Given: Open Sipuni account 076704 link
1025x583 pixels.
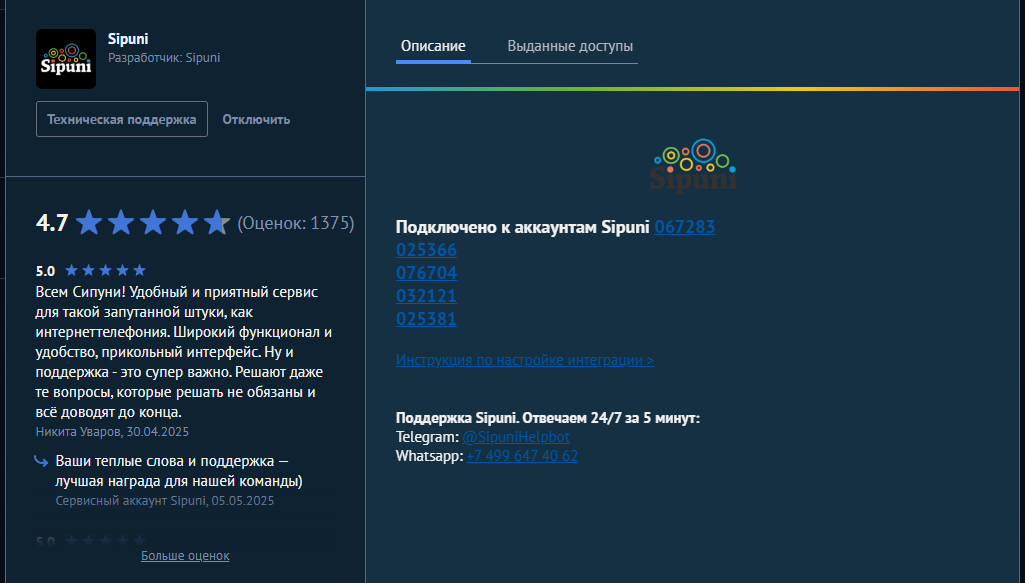Looking at the screenshot, I should (426, 273).
